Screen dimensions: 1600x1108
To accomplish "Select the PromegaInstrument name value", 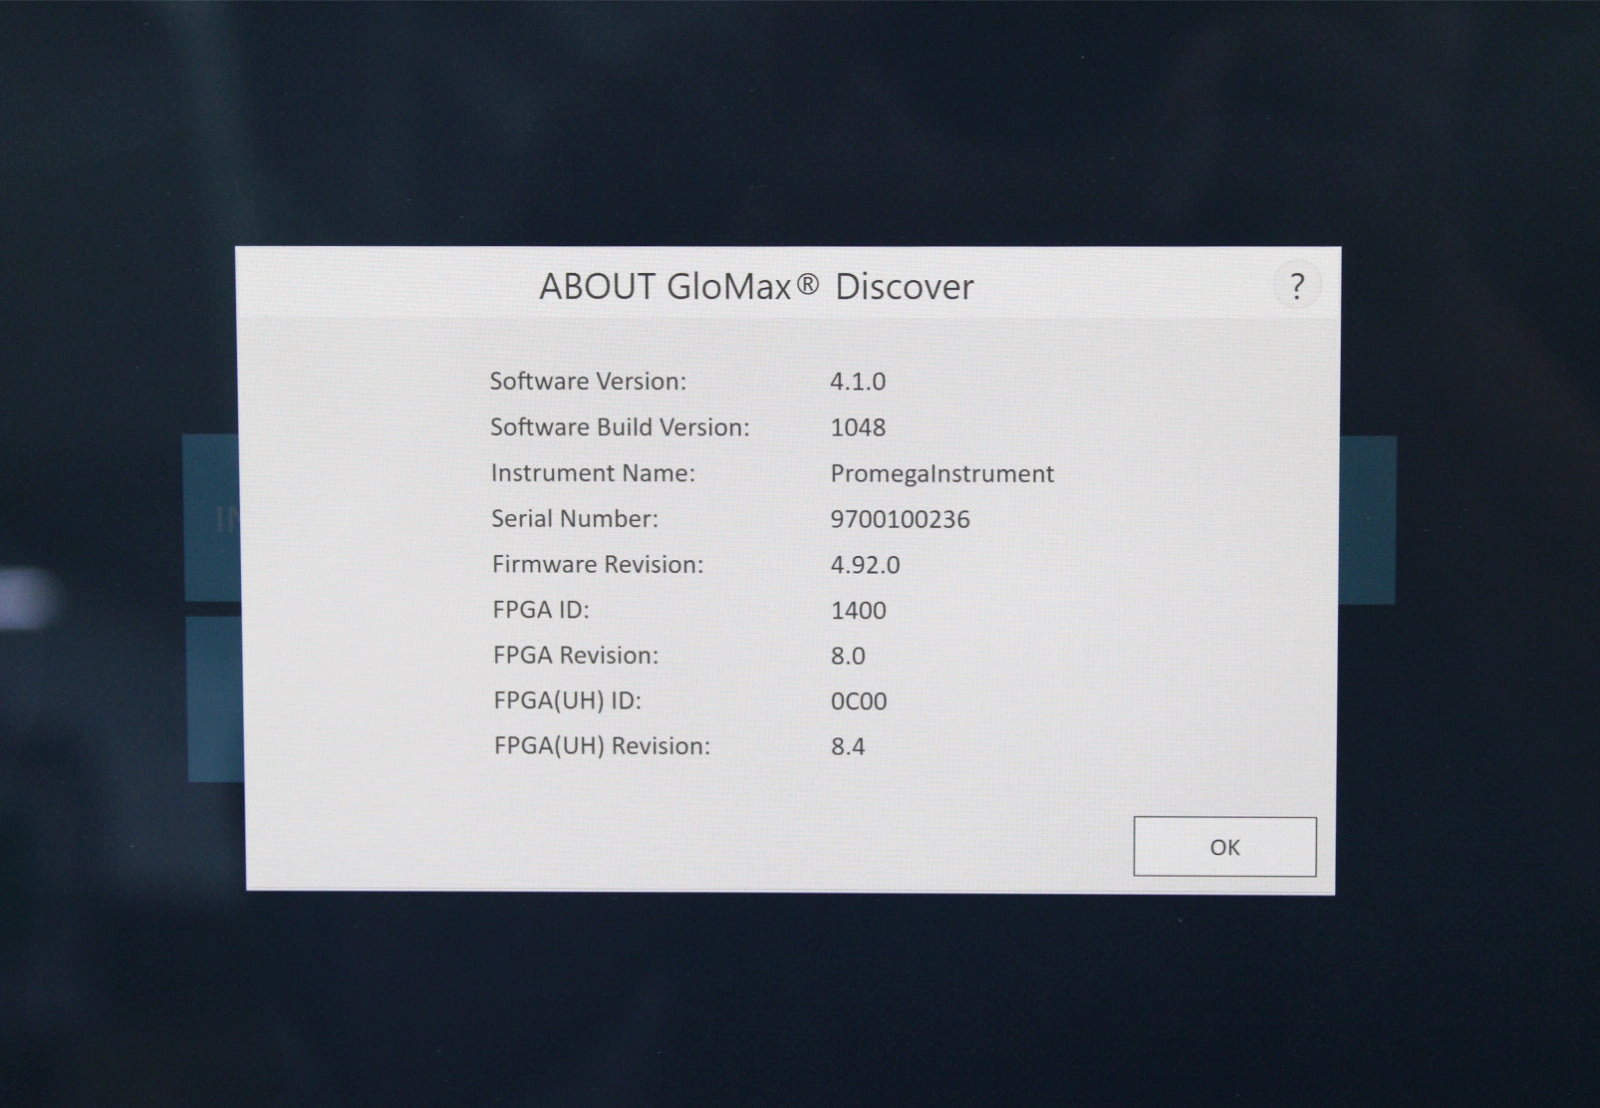I will [x=942, y=474].
